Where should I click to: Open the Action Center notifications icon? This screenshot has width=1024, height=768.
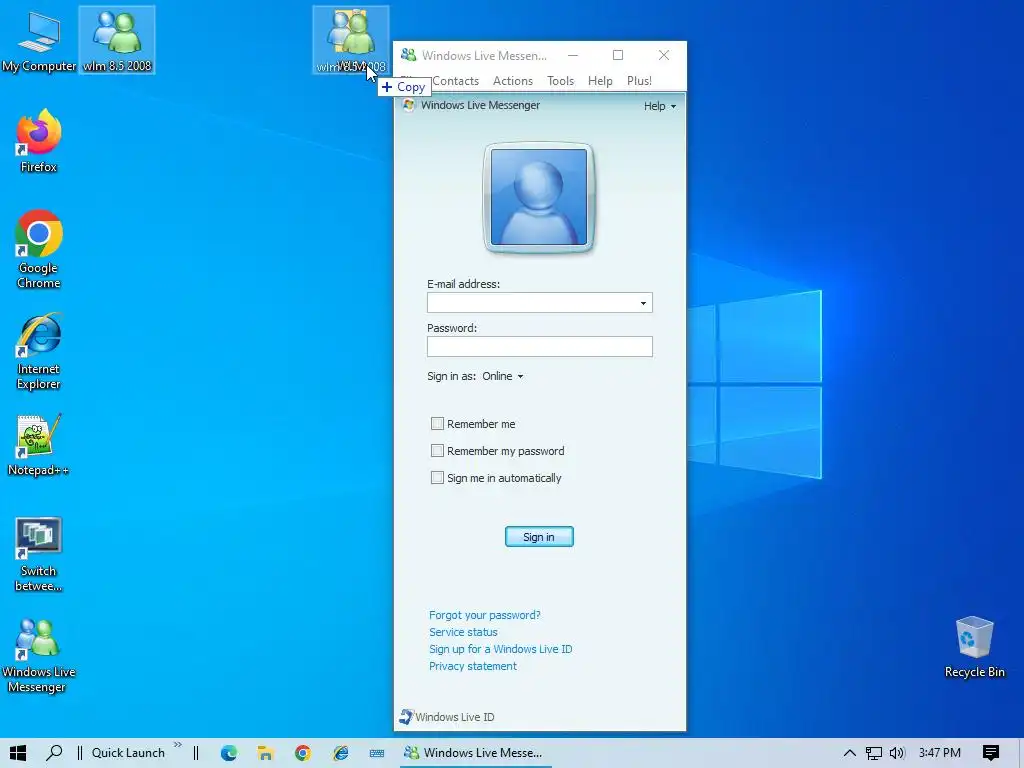[991, 753]
